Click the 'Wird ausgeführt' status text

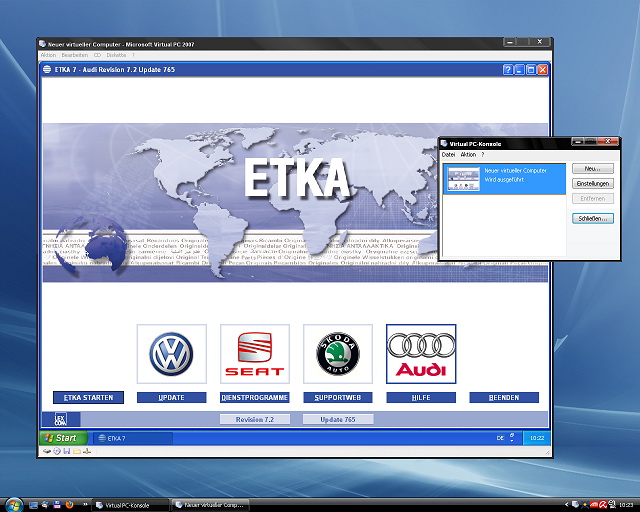pyautogui.click(x=504, y=180)
